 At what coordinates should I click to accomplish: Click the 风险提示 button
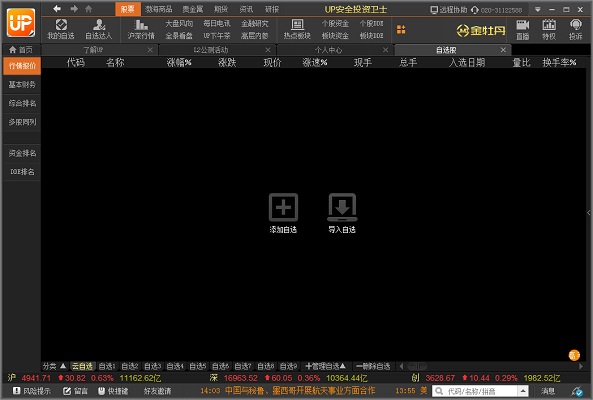32,391
